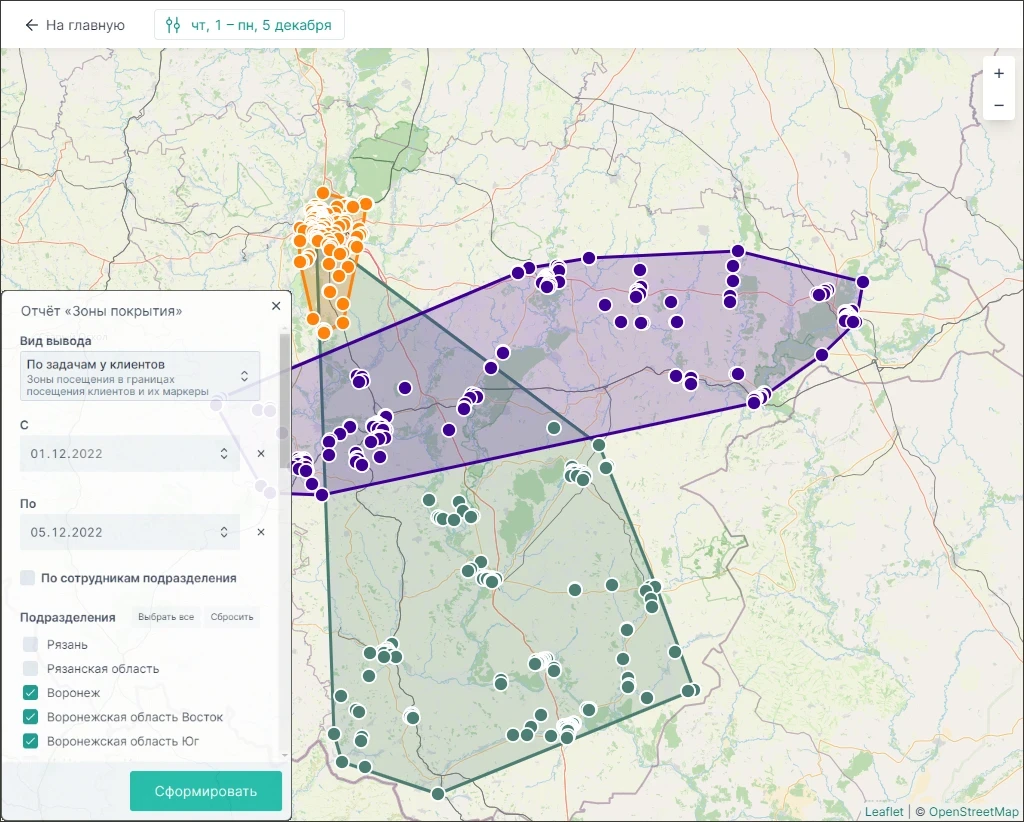Click the Выбрать все button

166,617
